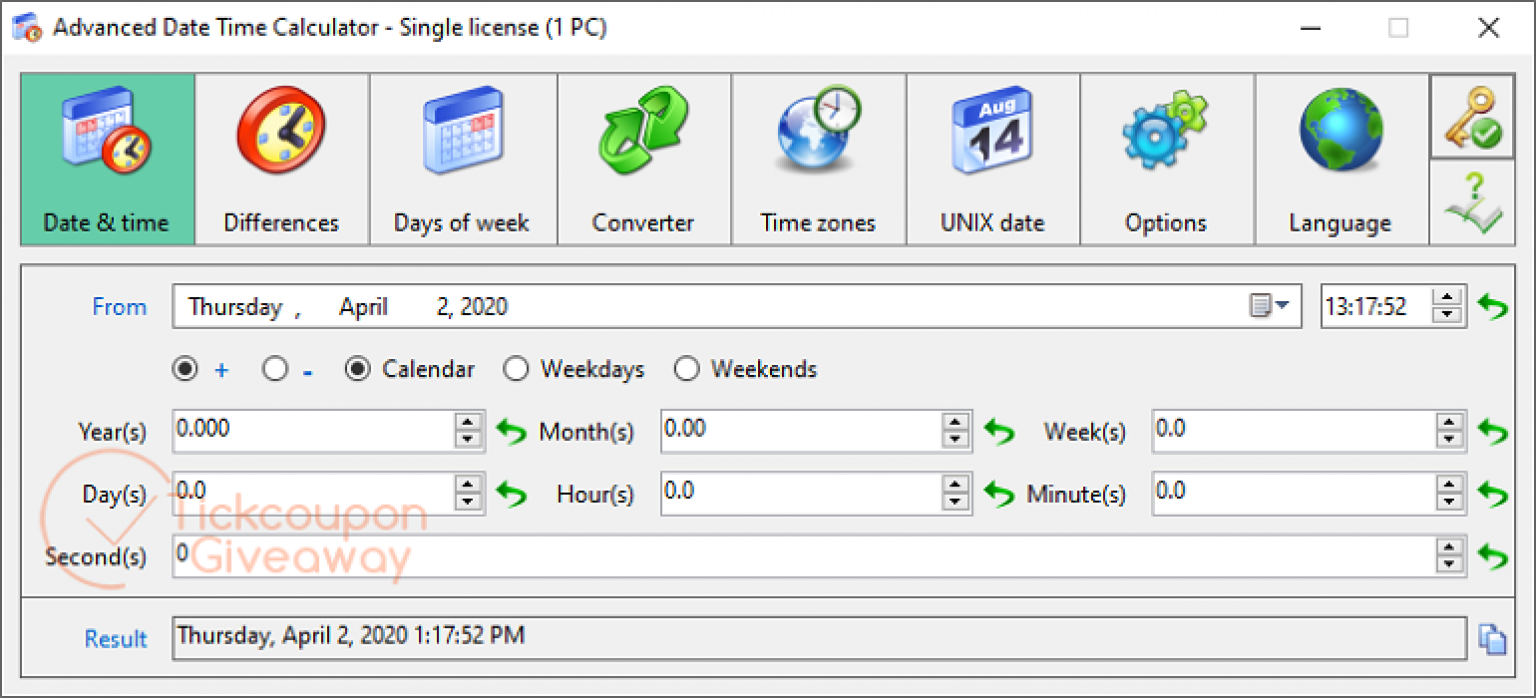Reset the Week(s) field with the green arrow
Viewport: 1536px width, 698px height.
coord(1493,432)
